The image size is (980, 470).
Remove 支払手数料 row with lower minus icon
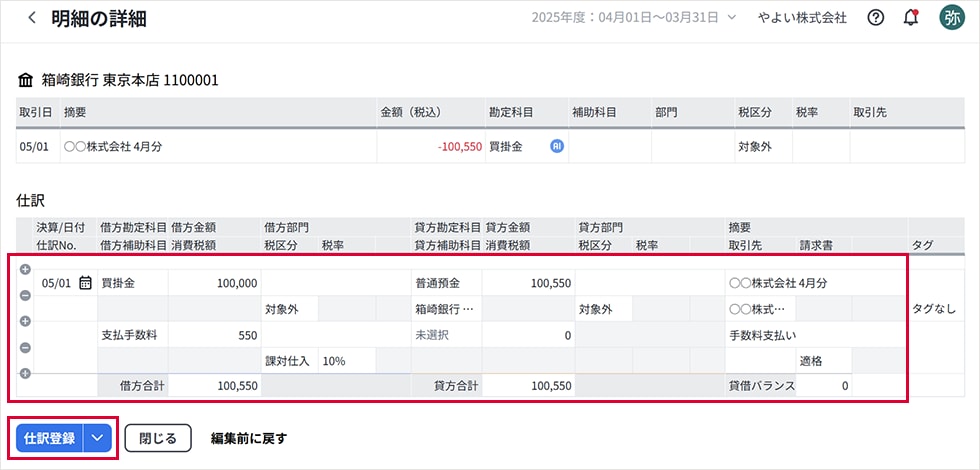pos(25,347)
